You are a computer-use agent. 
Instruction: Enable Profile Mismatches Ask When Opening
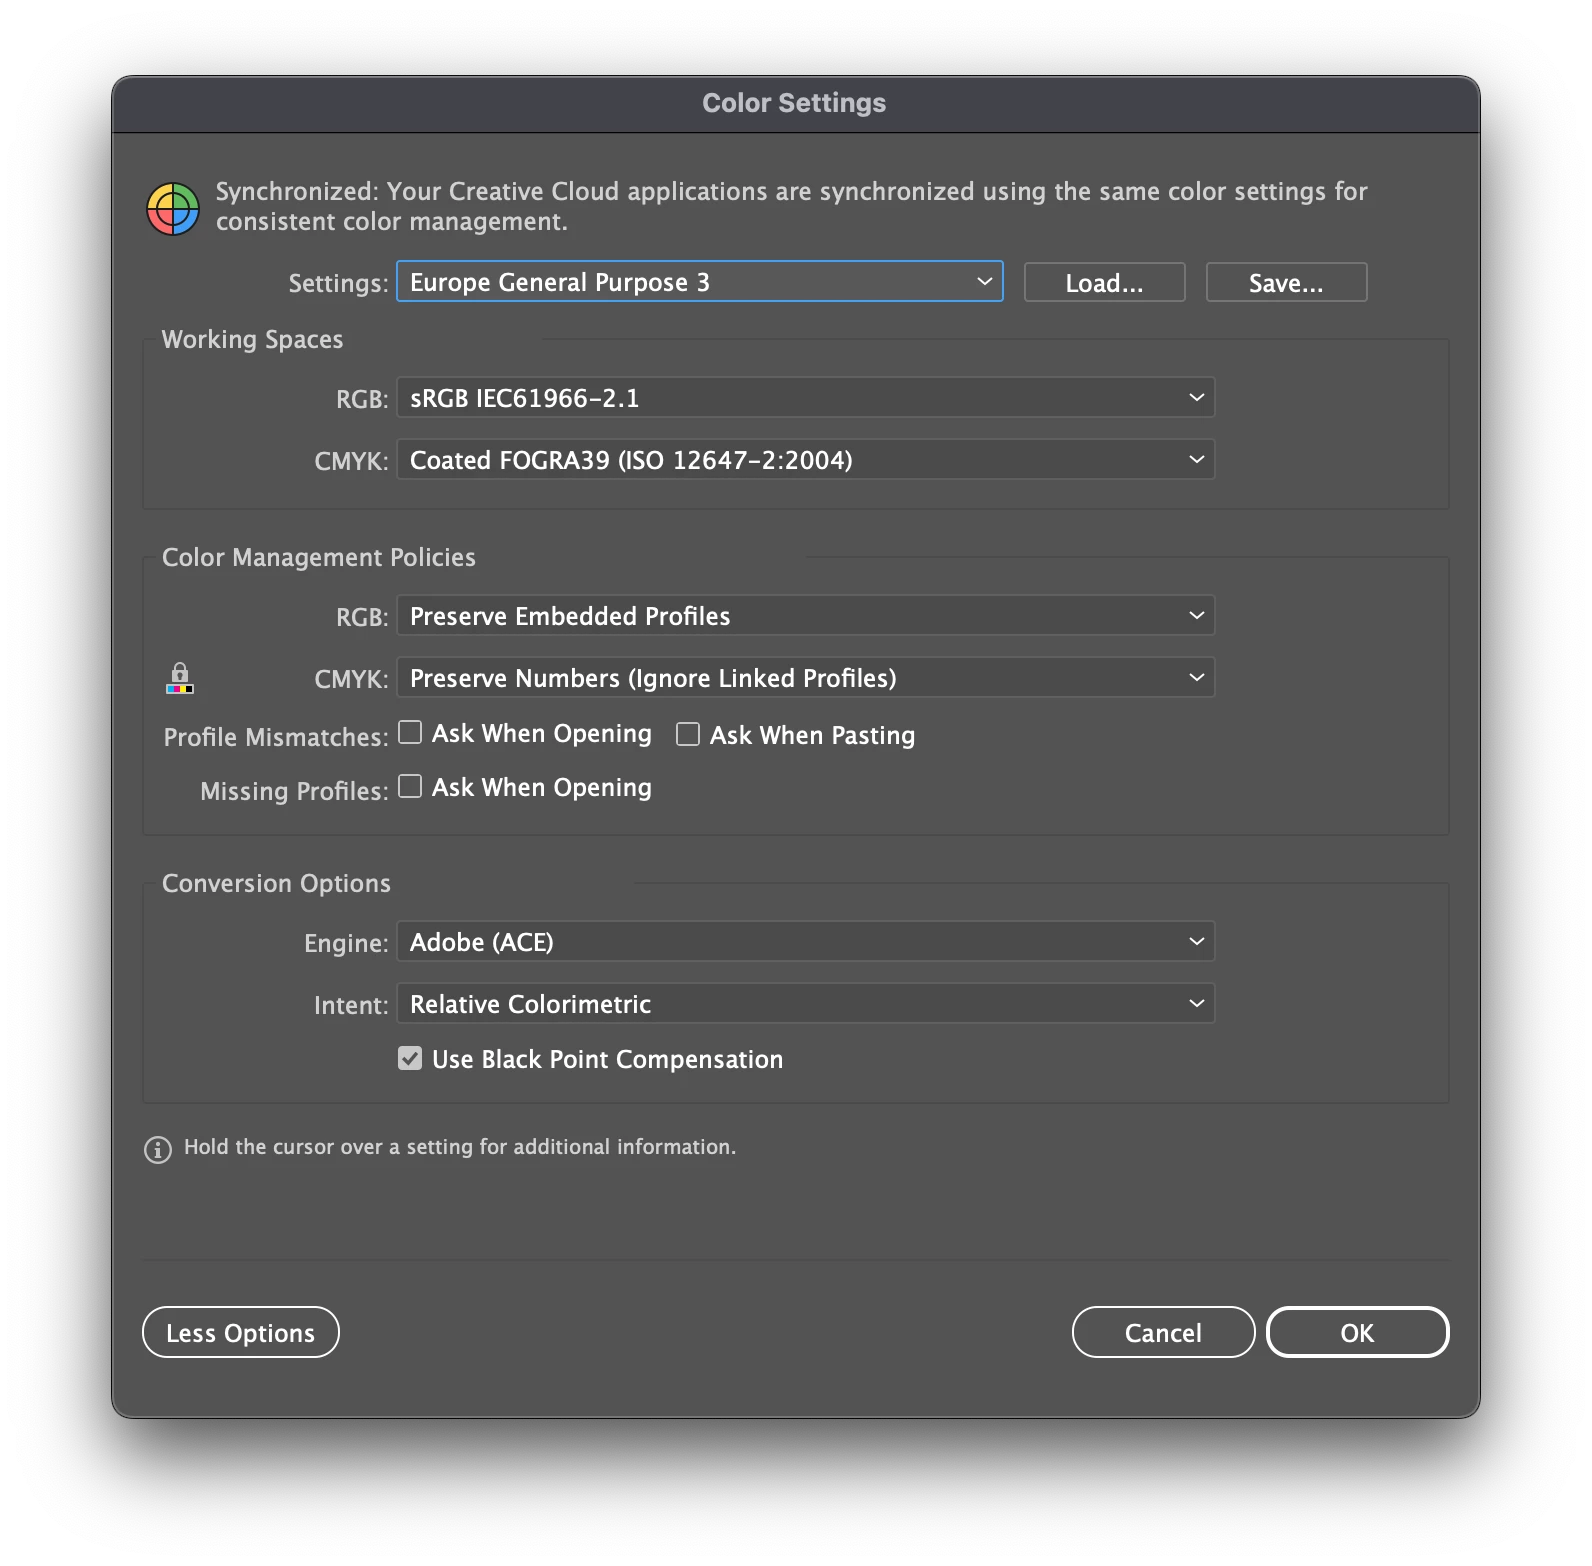point(410,733)
